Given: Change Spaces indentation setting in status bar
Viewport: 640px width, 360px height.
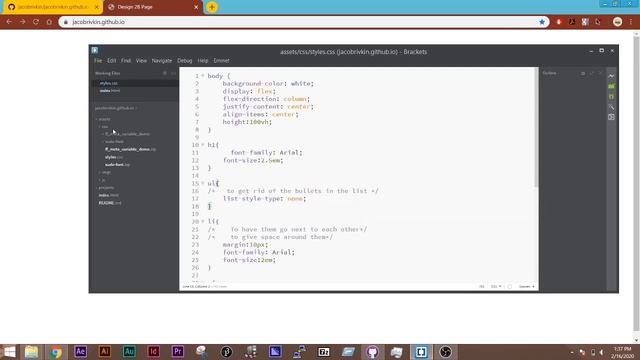Looking at the screenshot, I should tap(527, 287).
